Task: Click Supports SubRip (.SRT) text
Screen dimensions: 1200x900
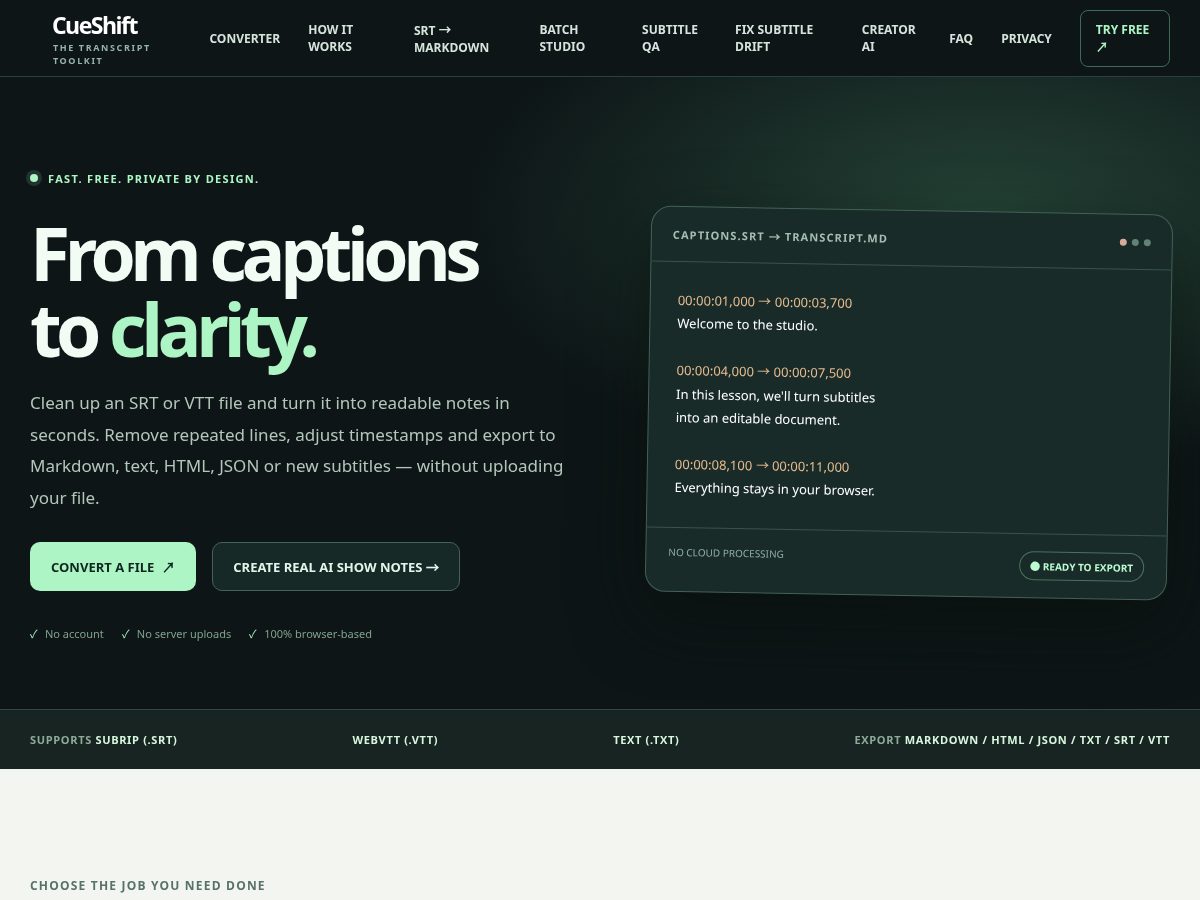Action: tap(104, 740)
